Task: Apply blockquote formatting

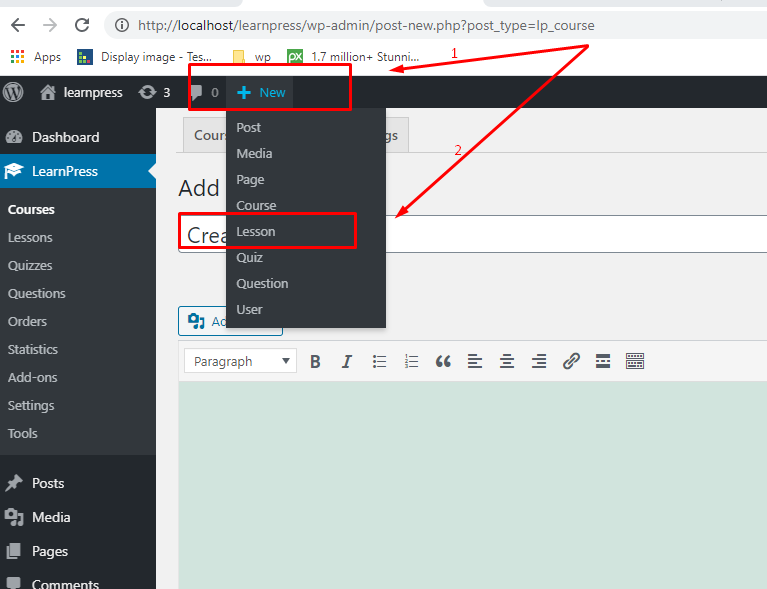Action: click(x=443, y=361)
